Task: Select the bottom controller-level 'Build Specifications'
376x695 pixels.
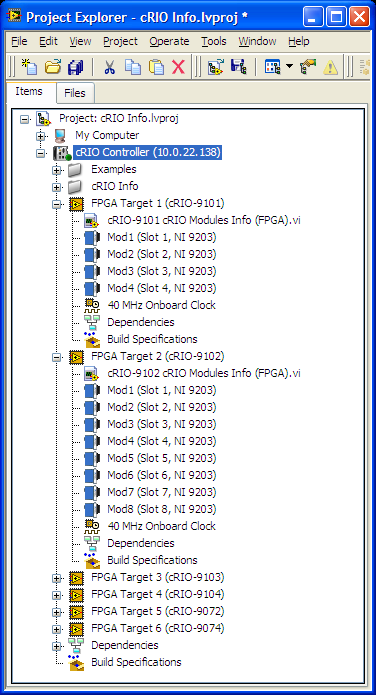Action: (x=136, y=662)
